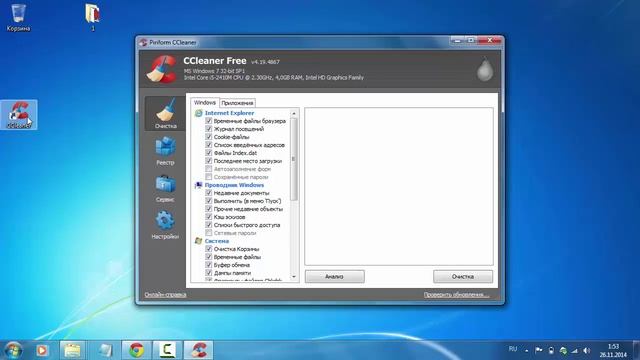Viewport: 640px width, 360px height.
Task: Switch to CCleaner taskbar button
Action: point(199,350)
